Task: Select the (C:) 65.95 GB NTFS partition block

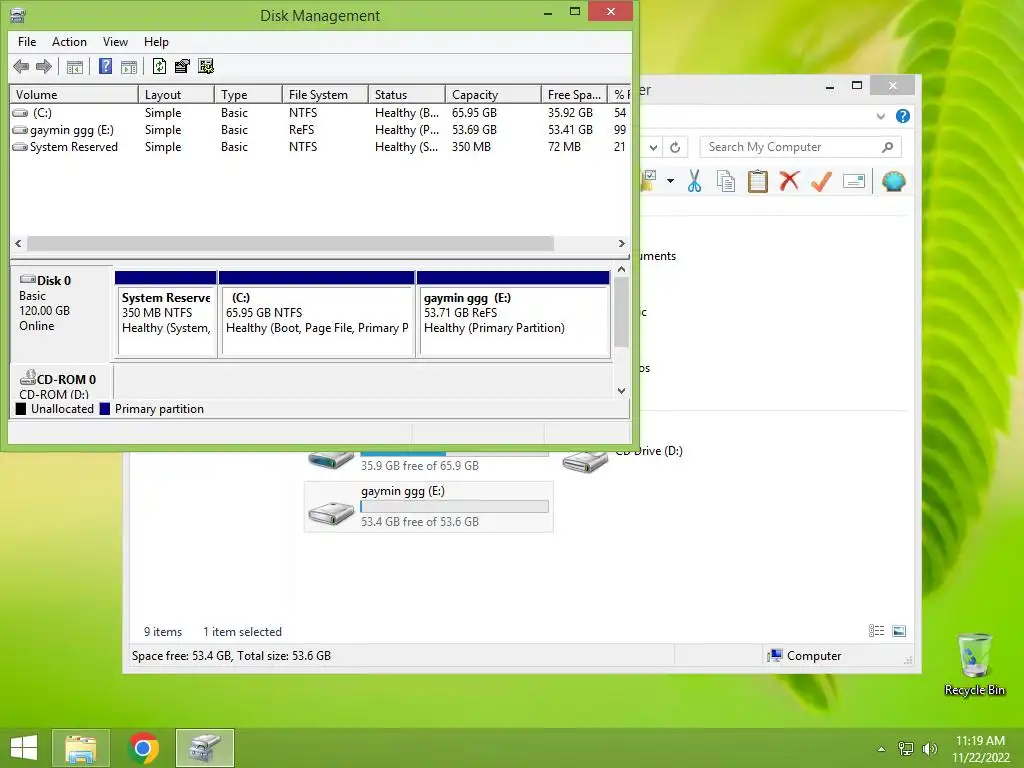Action: tap(317, 315)
